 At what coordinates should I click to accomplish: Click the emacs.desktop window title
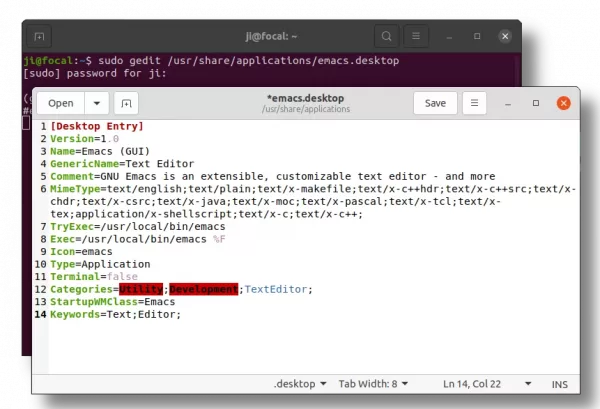click(306, 98)
